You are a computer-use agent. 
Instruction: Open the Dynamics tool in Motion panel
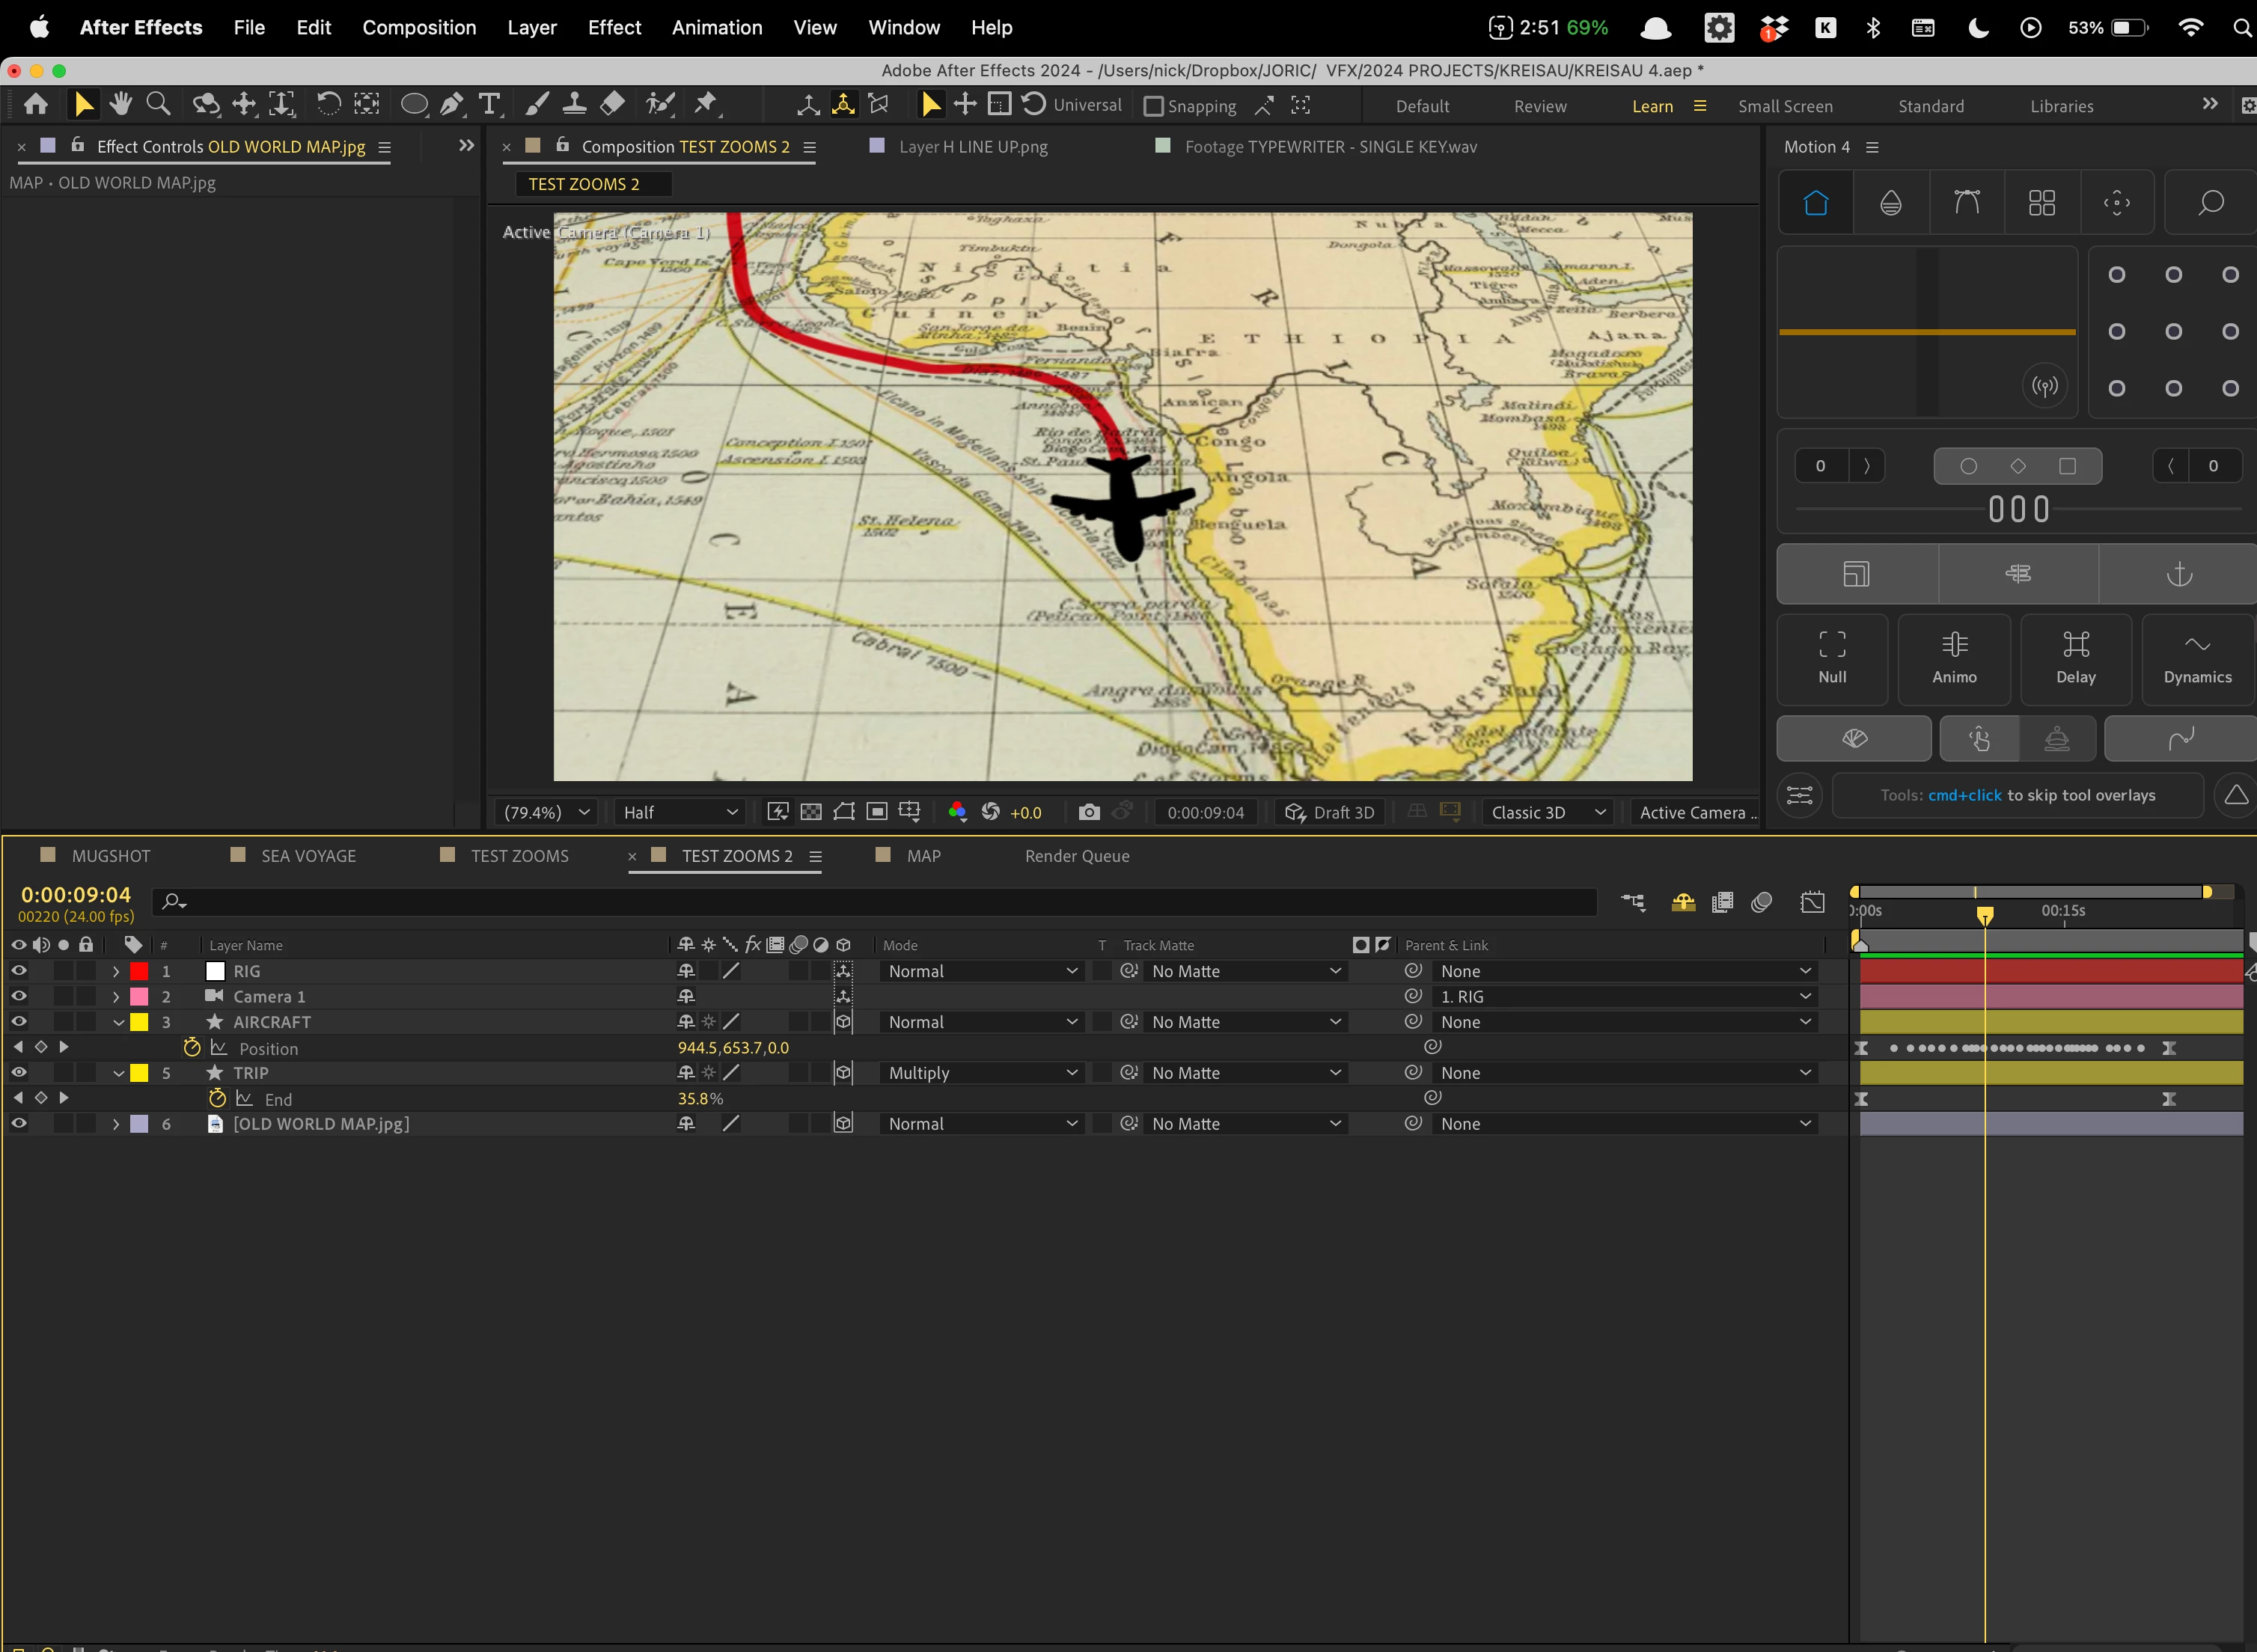point(2197,658)
